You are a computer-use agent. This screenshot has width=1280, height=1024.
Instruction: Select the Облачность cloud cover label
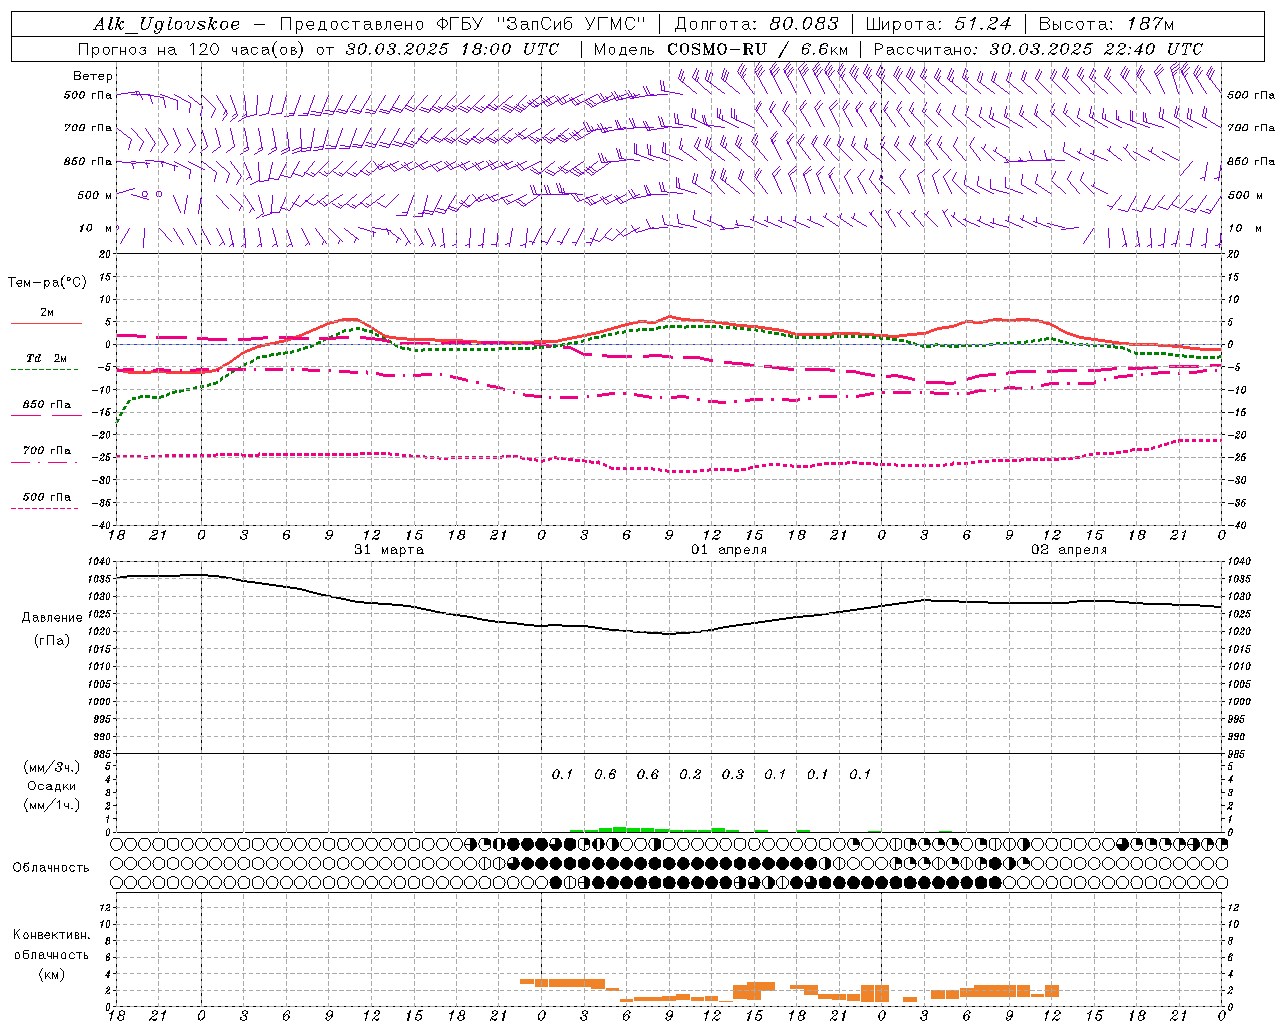tap(51, 867)
